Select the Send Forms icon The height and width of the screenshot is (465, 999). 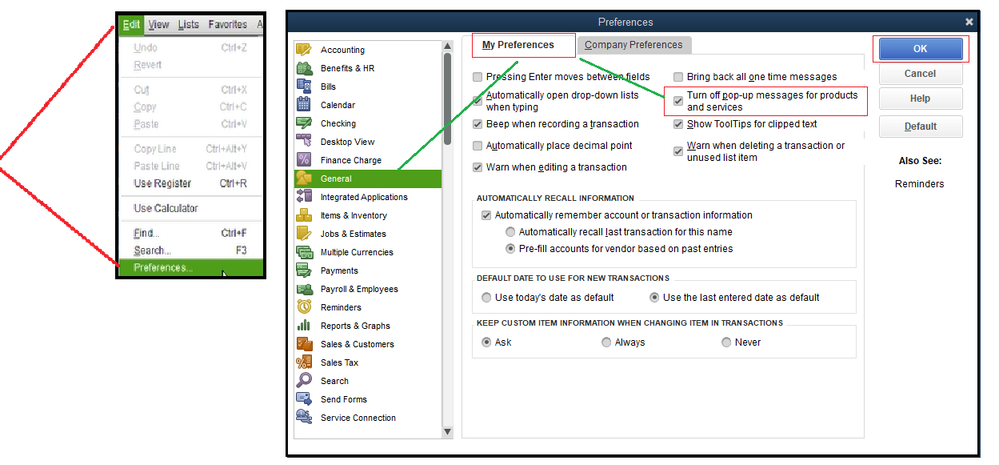pyautogui.click(x=304, y=399)
